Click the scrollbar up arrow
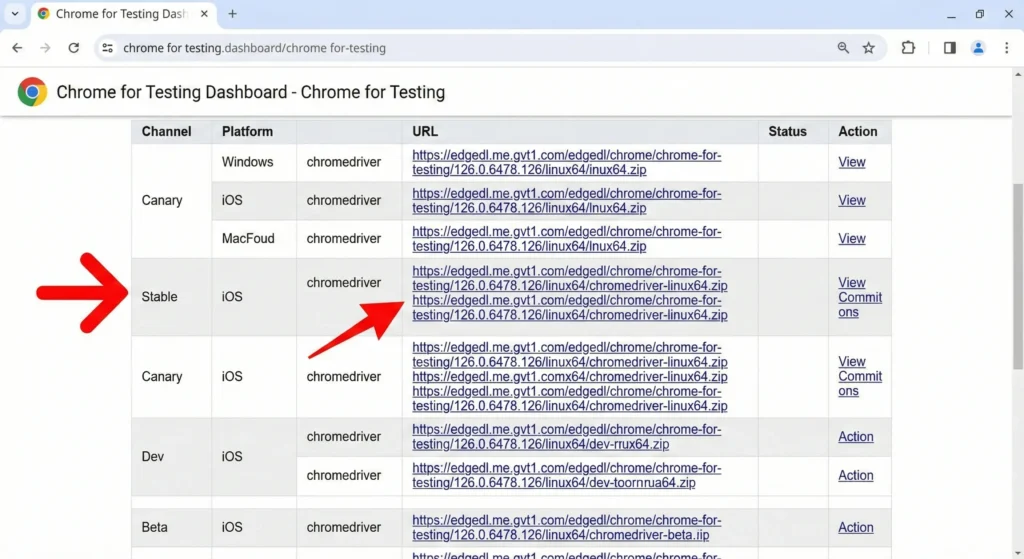This screenshot has height=559, width=1024. (1017, 74)
